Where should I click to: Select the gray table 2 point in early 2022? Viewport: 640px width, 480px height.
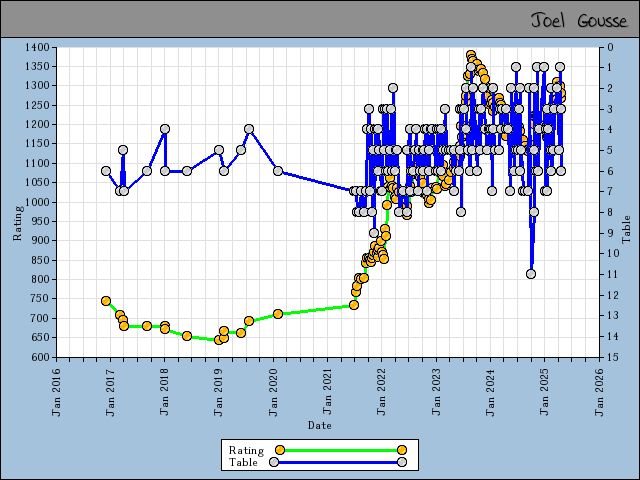tap(393, 88)
